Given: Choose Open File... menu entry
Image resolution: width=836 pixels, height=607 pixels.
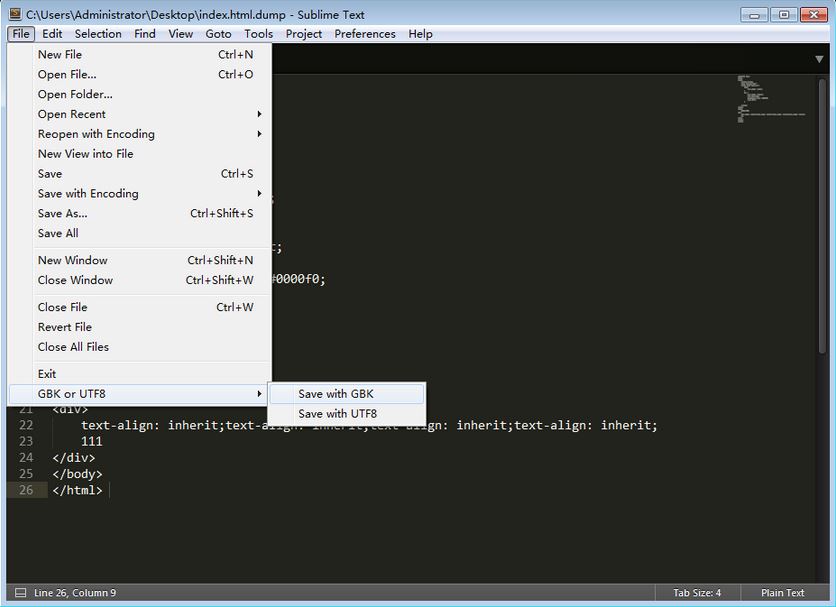Looking at the screenshot, I should [x=140, y=74].
